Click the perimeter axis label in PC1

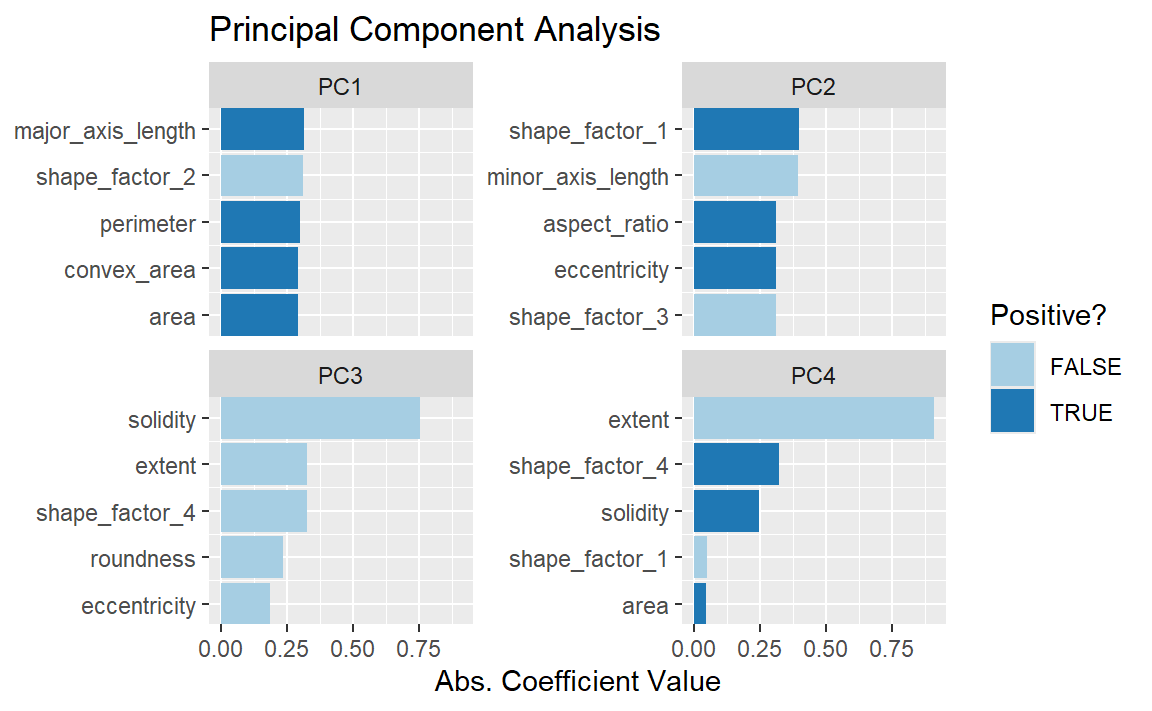(148, 224)
